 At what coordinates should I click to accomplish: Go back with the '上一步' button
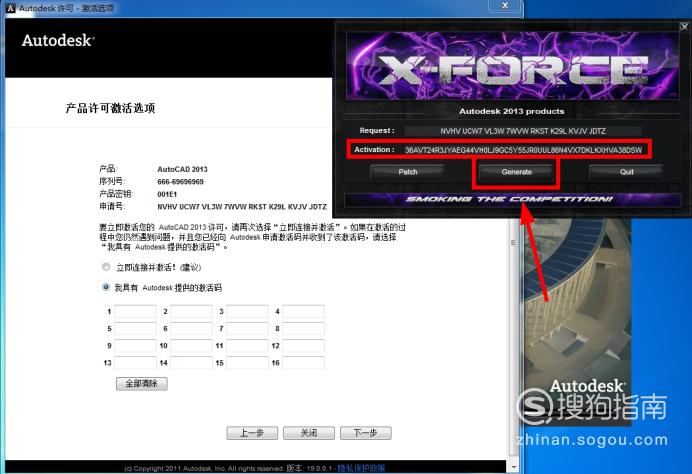click(x=252, y=433)
